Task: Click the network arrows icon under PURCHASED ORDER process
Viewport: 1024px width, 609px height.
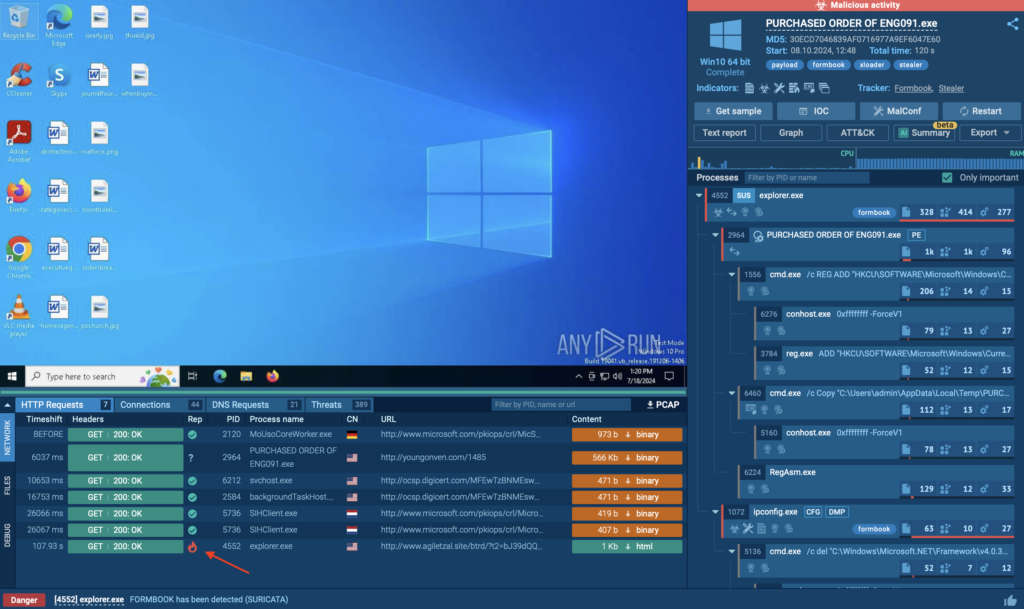Action: click(735, 252)
